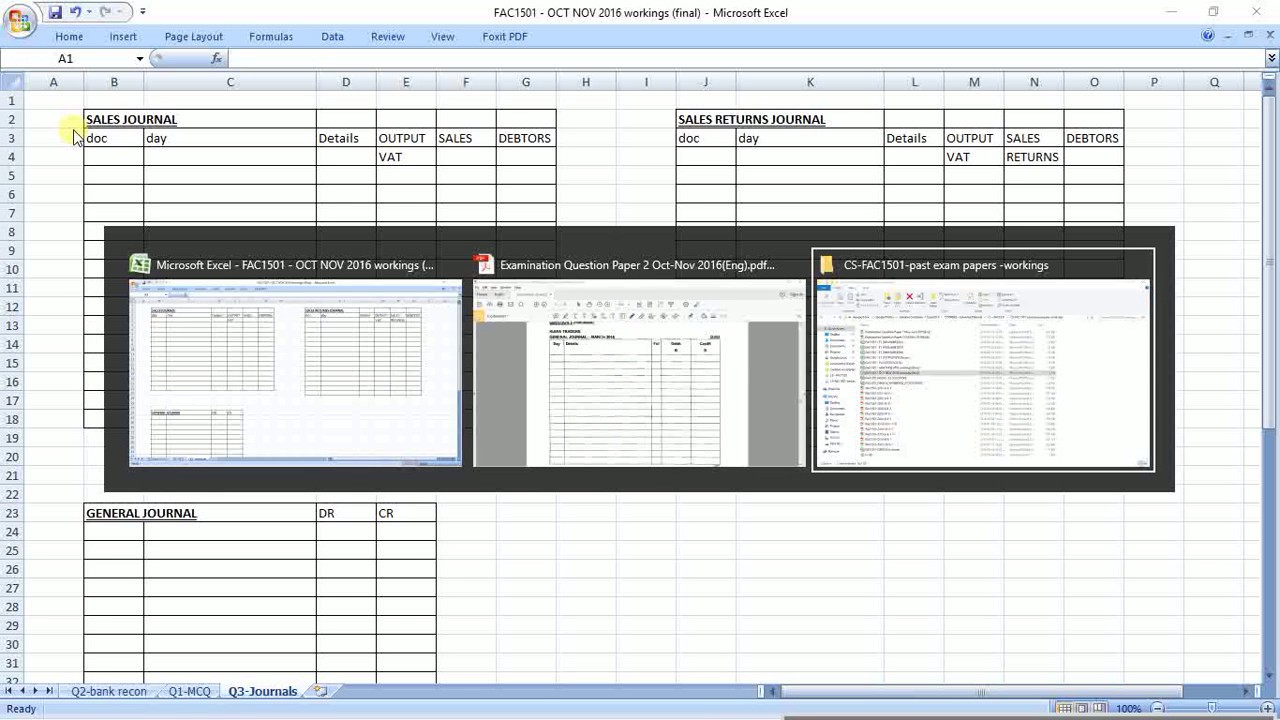Switch to the Q1-MCQ sheet
1280x720 pixels.
click(189, 691)
